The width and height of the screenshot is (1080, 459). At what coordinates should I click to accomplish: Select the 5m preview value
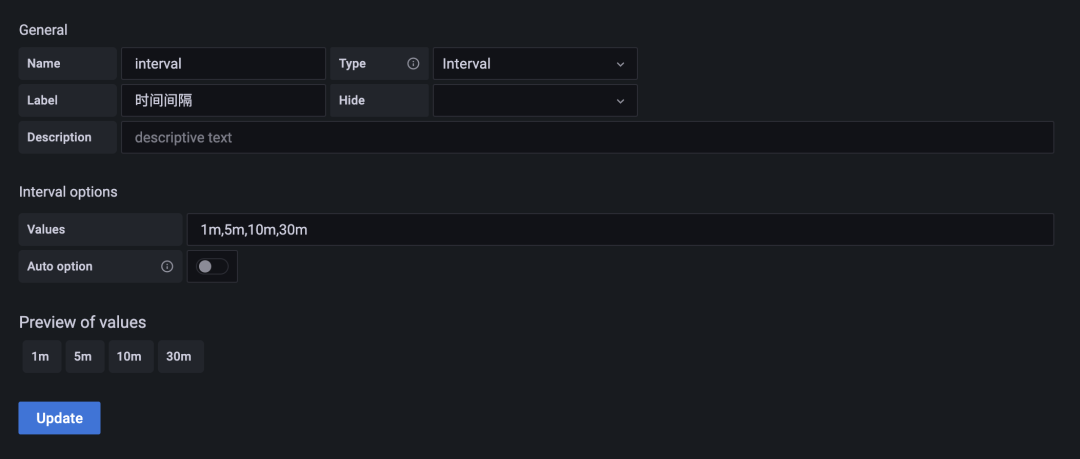coord(84,357)
